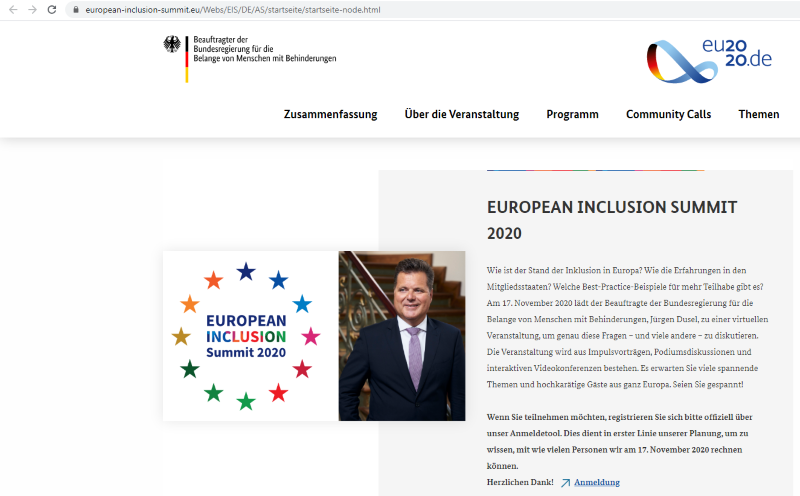This screenshot has width=800, height=496.
Task: Click the Beauftragter der Bundesregierung header text
Action: tap(264, 49)
